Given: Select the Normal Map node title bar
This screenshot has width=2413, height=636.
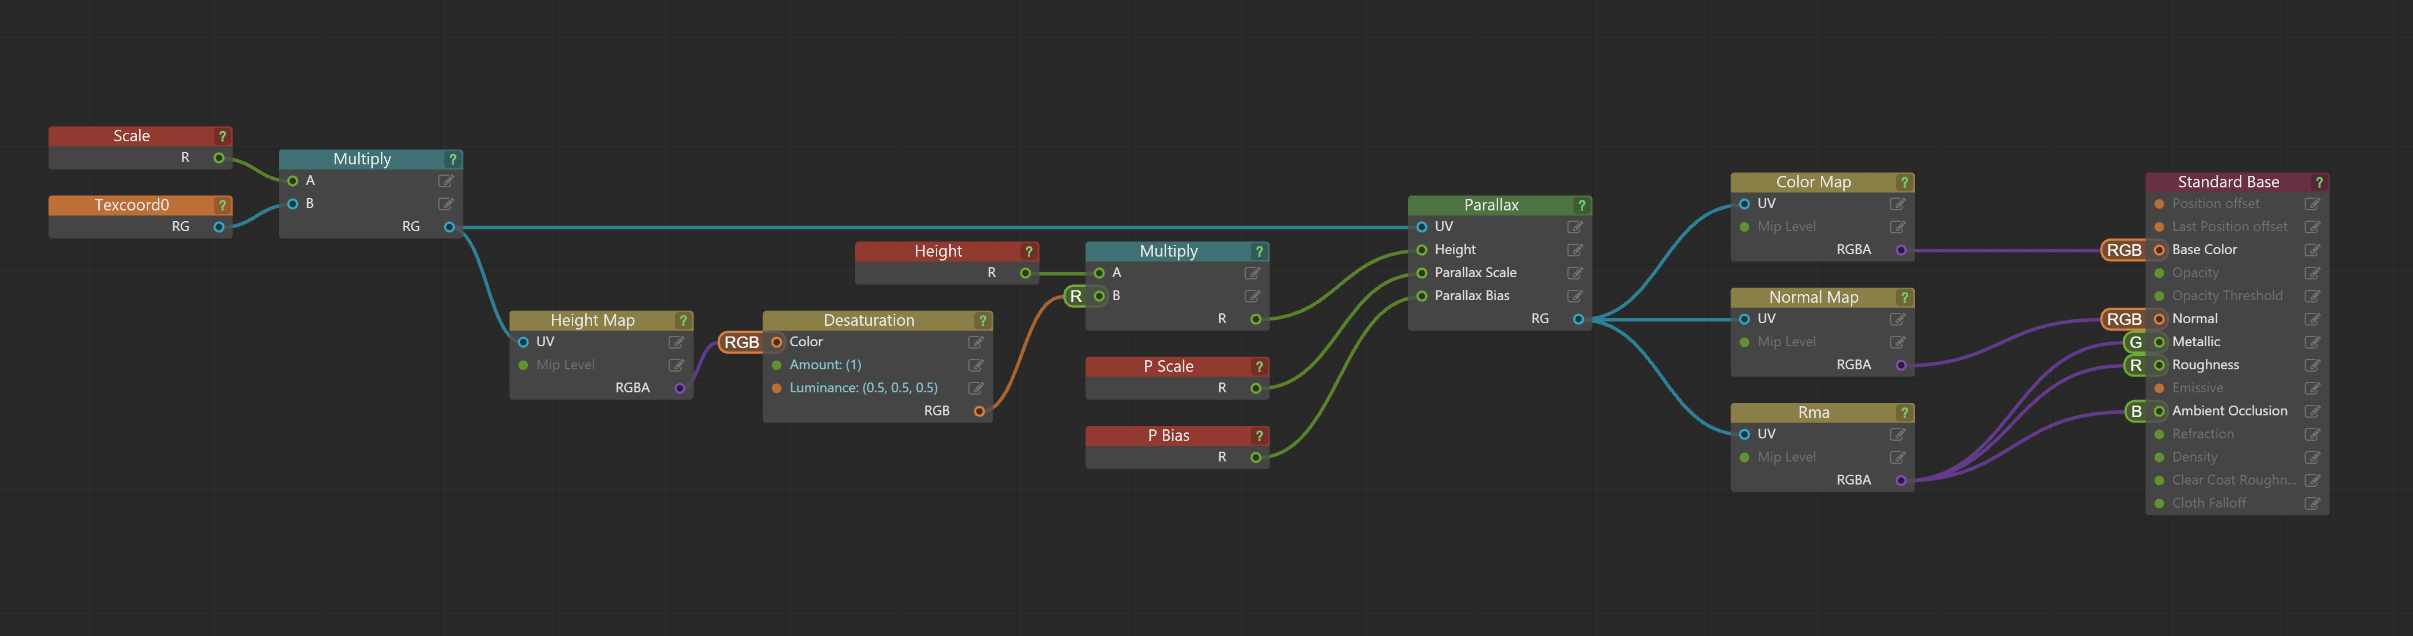Looking at the screenshot, I should click(x=1822, y=297).
